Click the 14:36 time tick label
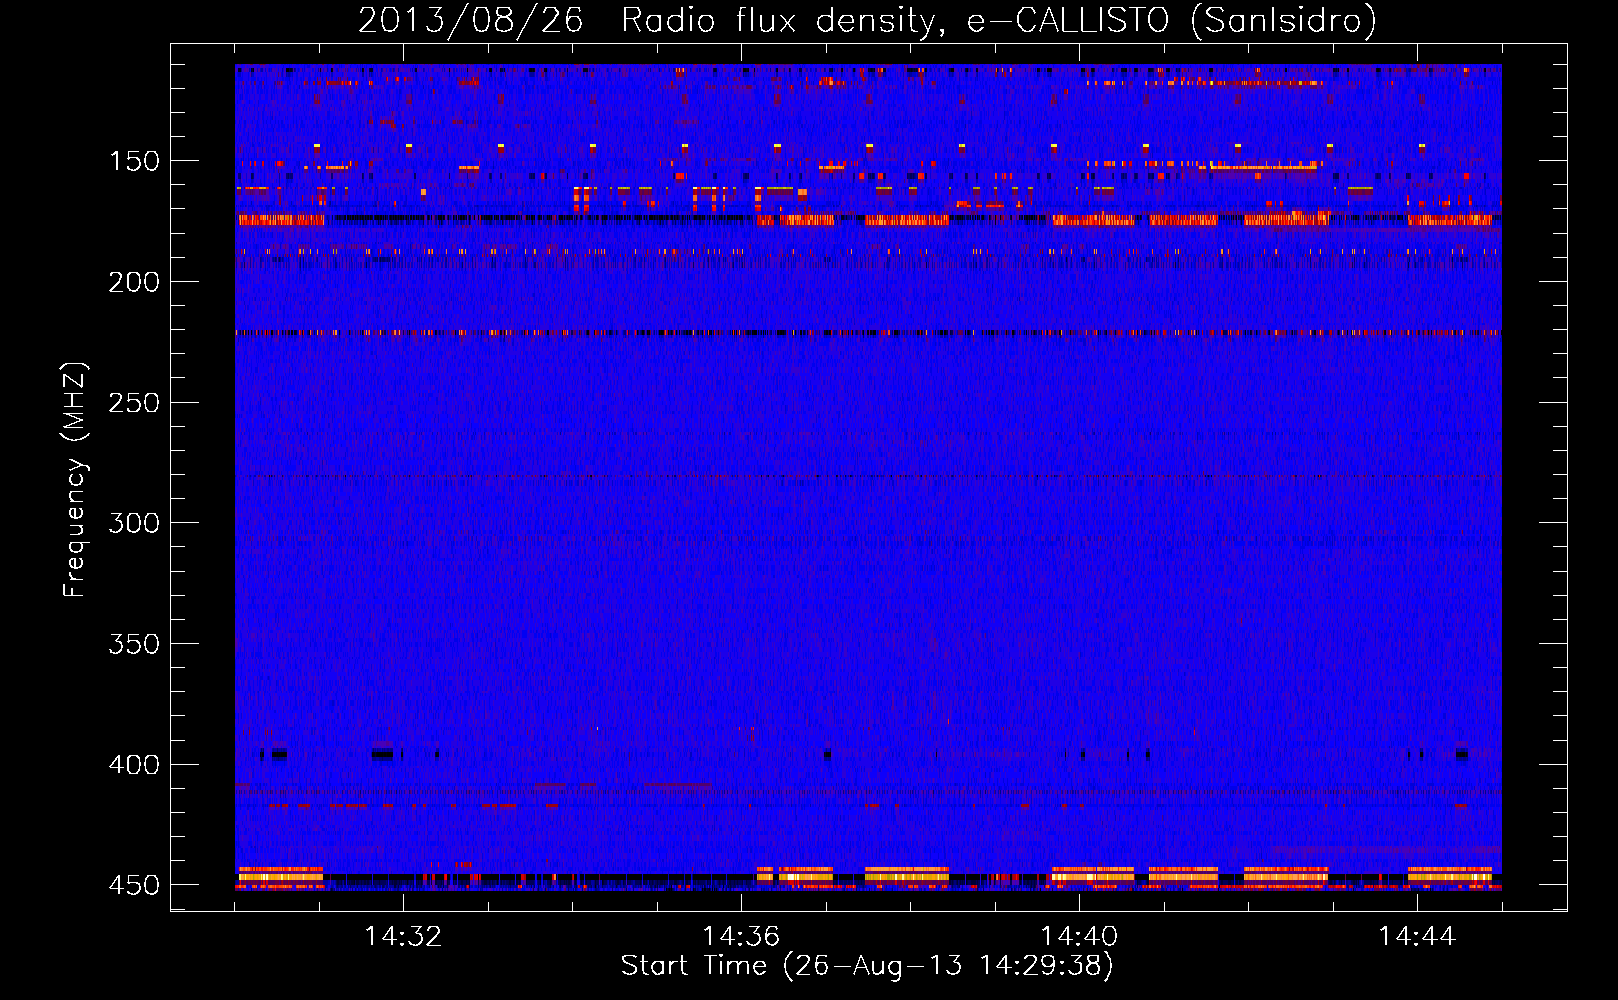This screenshot has height=1000, width=1618. tap(741, 936)
